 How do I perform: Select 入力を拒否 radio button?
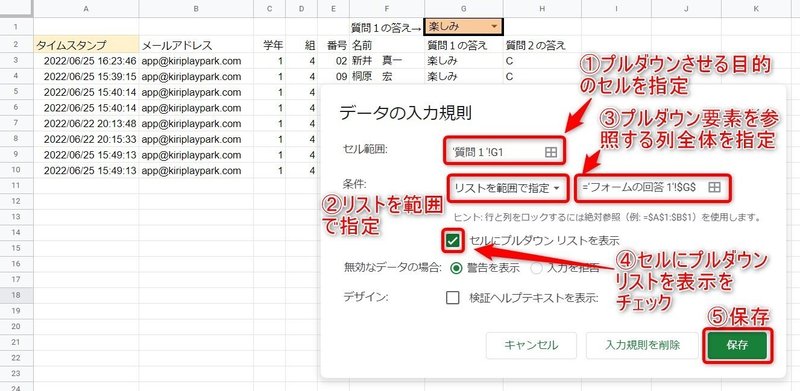click(536, 268)
